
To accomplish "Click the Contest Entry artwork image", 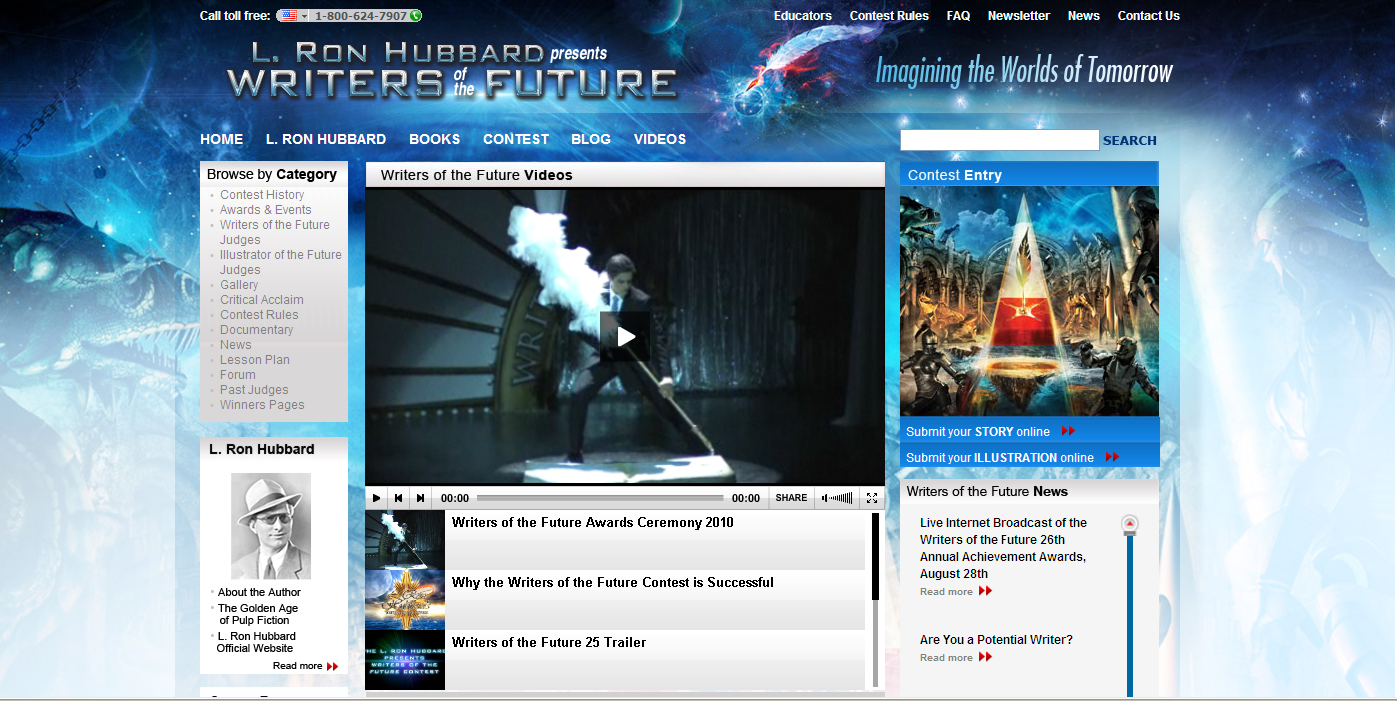I will (1029, 301).
